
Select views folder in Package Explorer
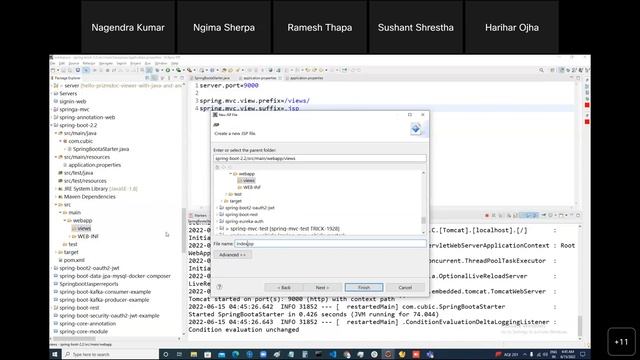point(84,229)
